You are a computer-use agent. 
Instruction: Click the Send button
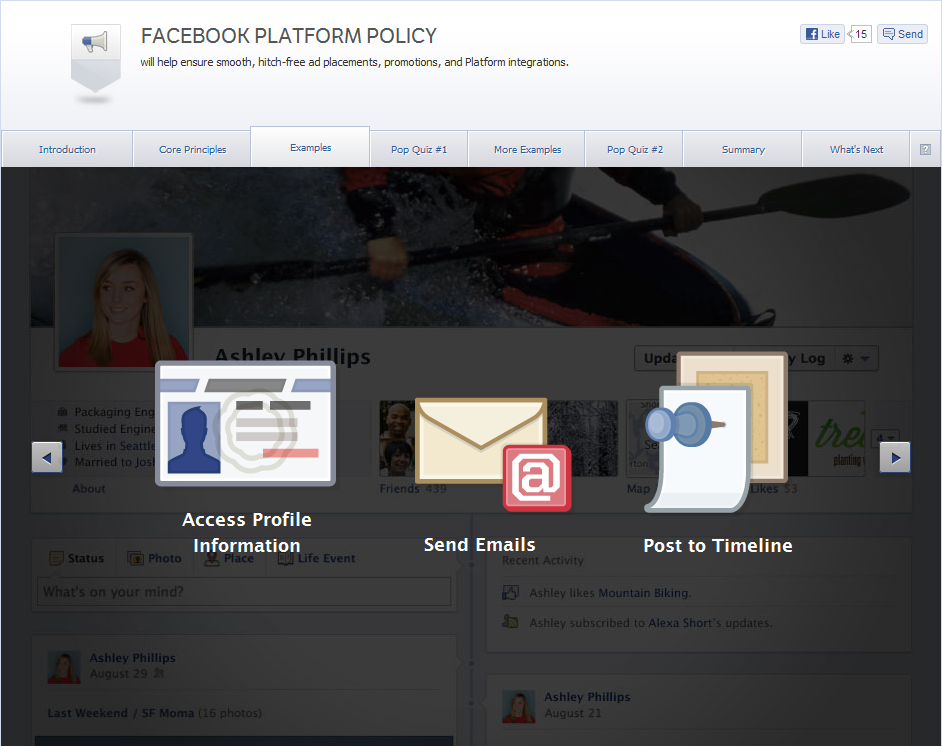pos(903,34)
